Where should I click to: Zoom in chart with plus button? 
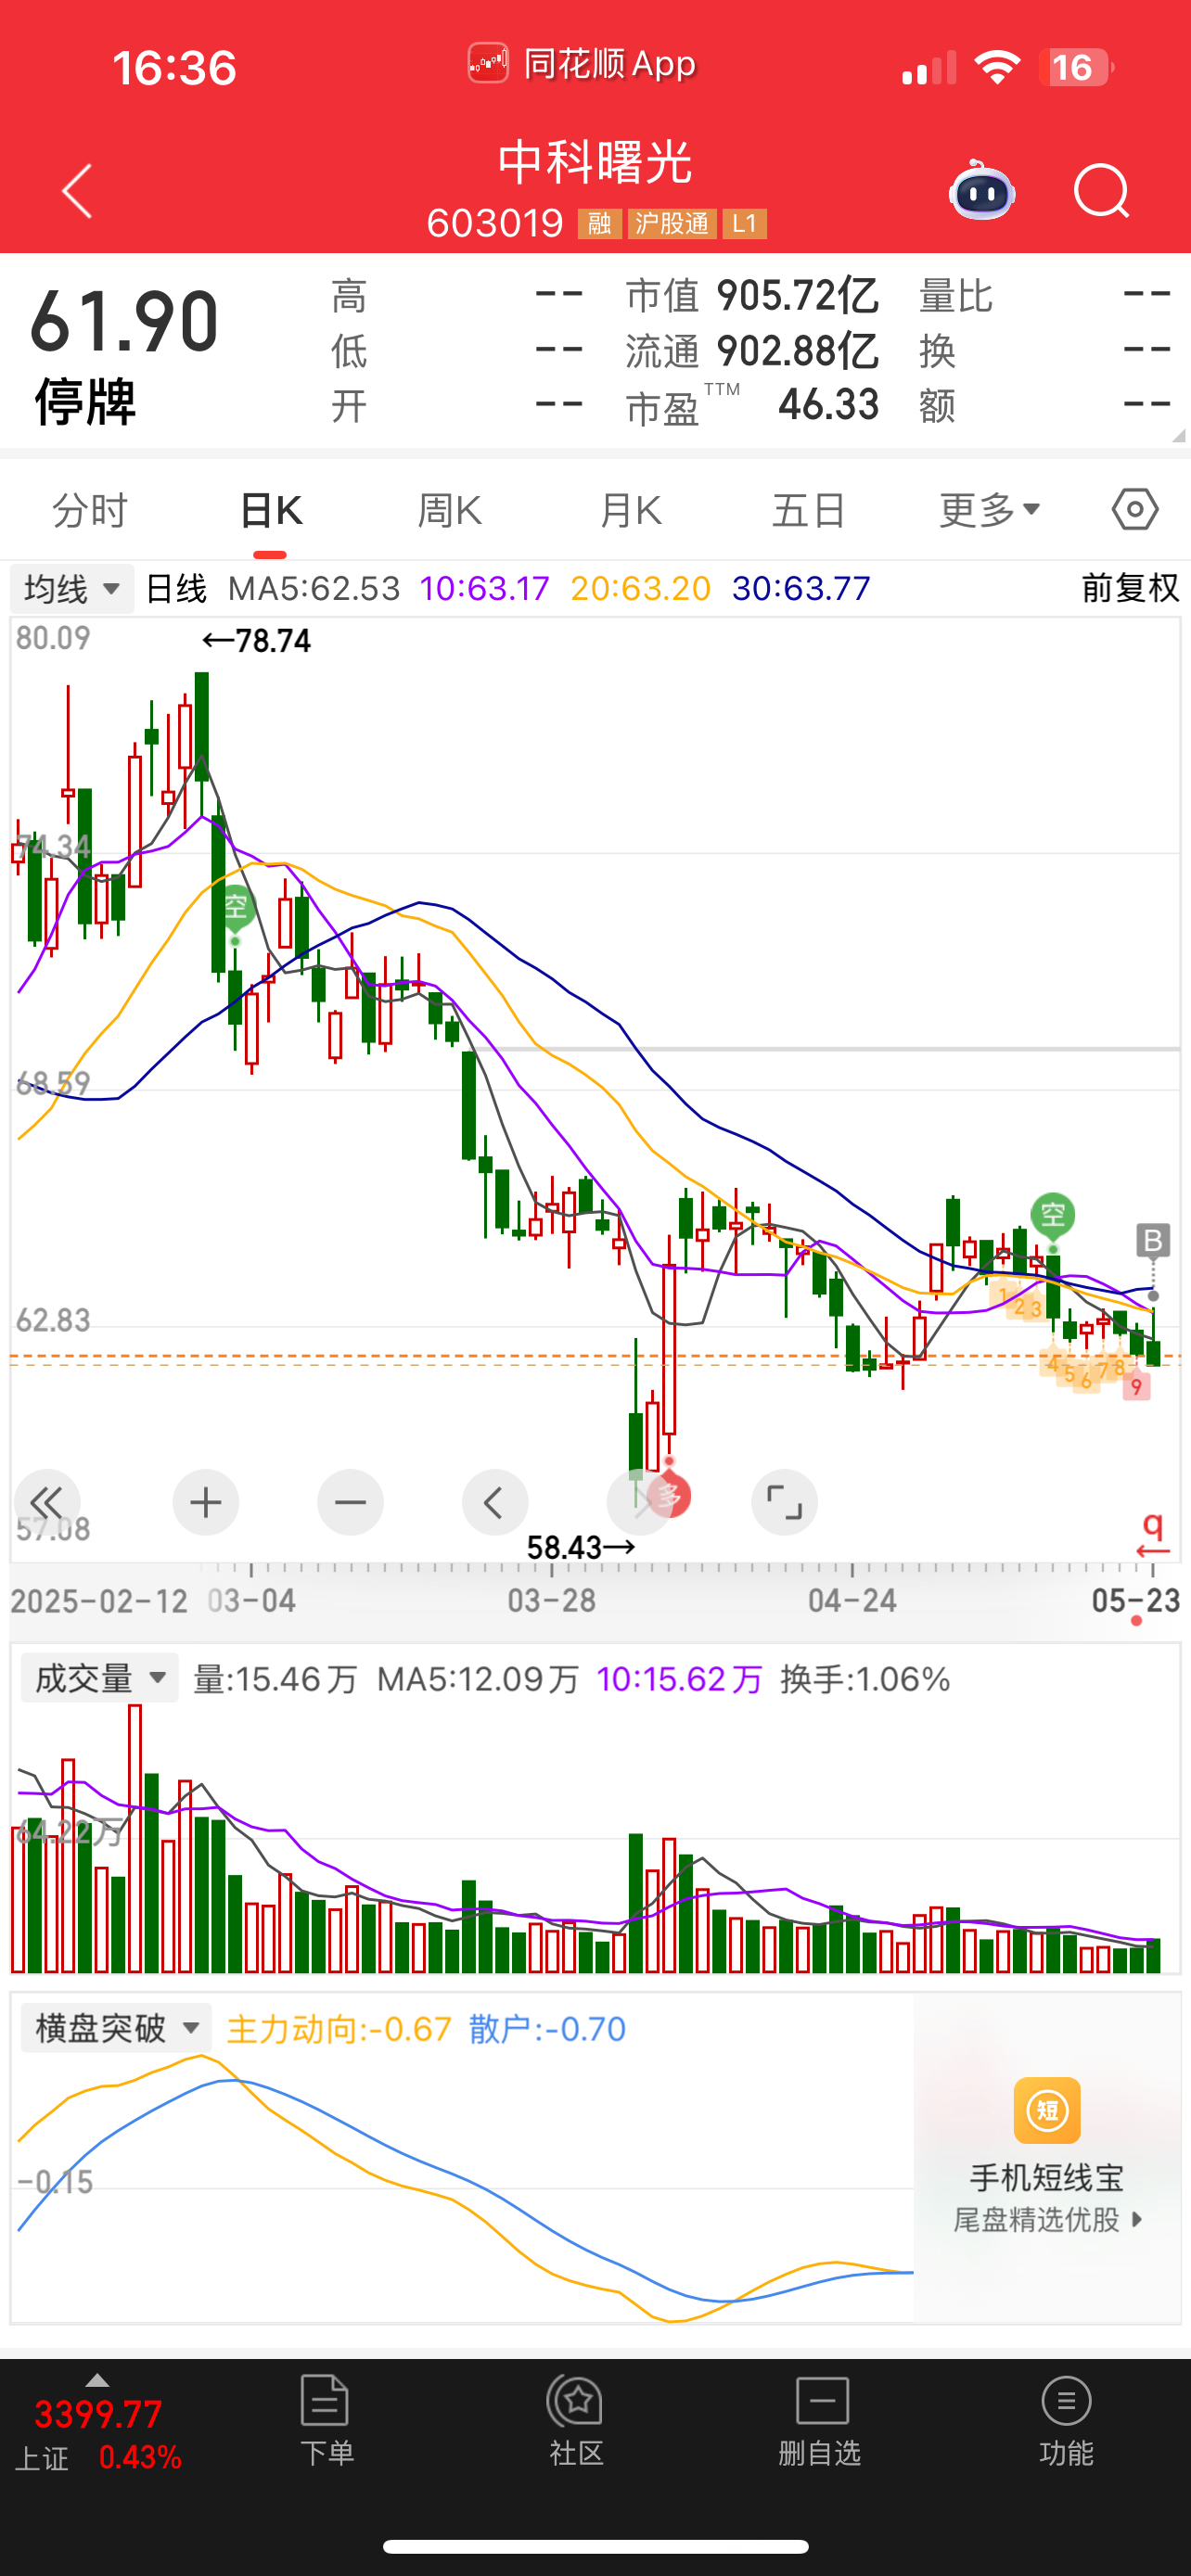(206, 1502)
